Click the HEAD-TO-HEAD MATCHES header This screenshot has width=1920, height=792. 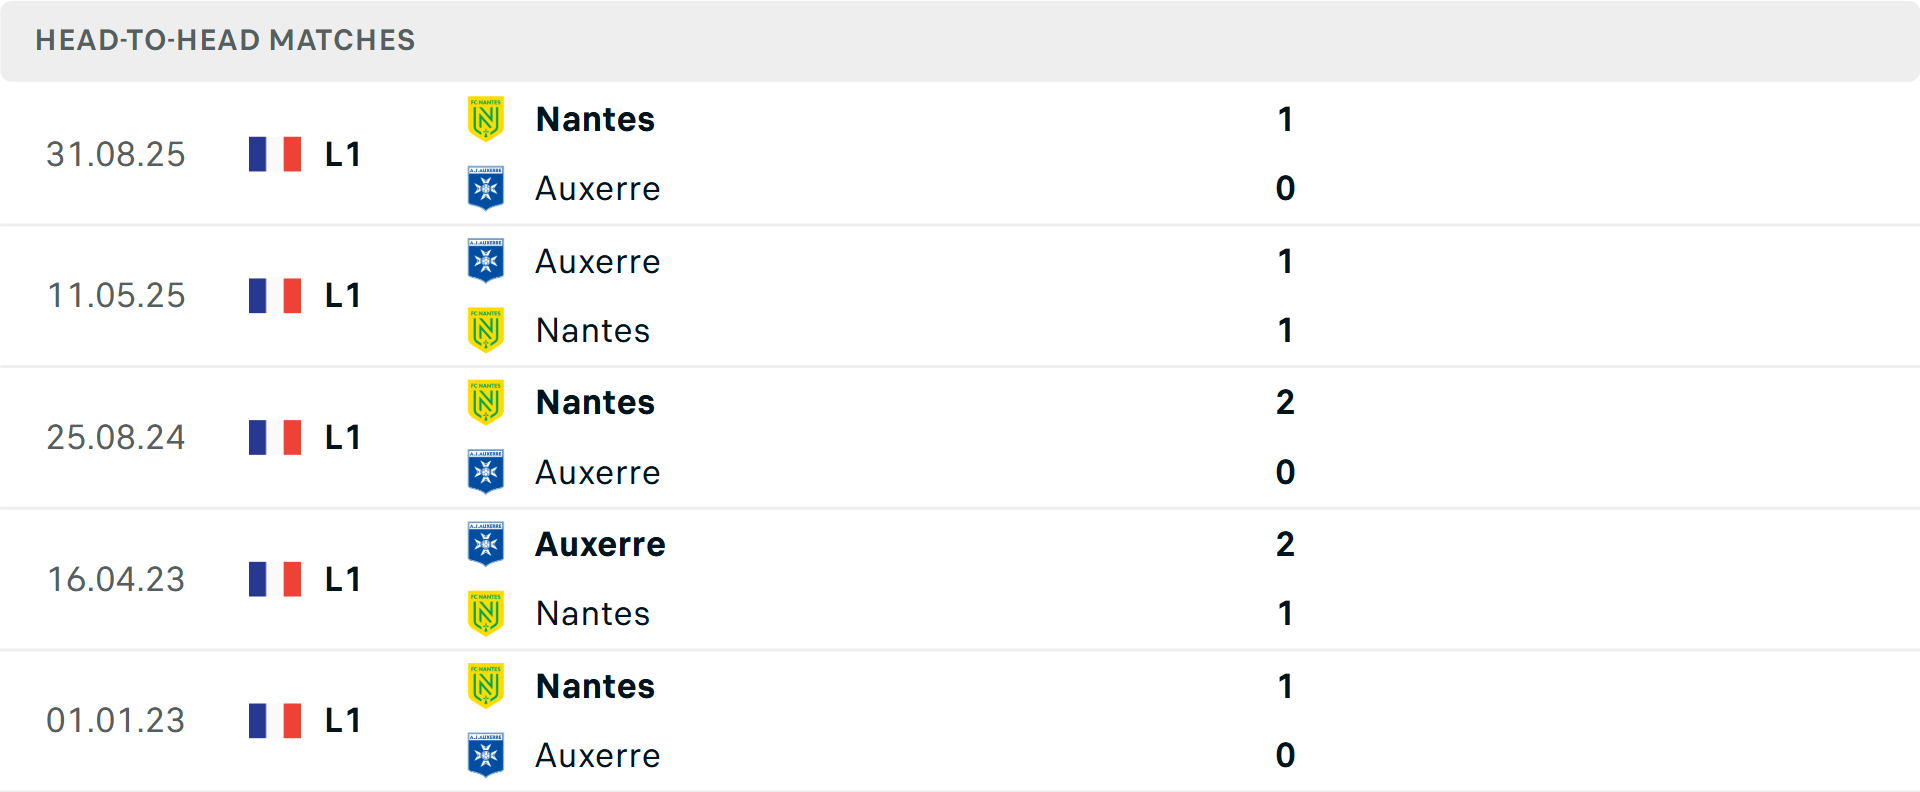coord(225,40)
